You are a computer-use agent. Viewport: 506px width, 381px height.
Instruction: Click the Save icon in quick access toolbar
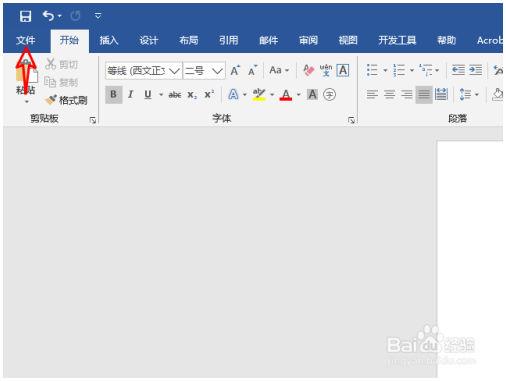[x=25, y=16]
